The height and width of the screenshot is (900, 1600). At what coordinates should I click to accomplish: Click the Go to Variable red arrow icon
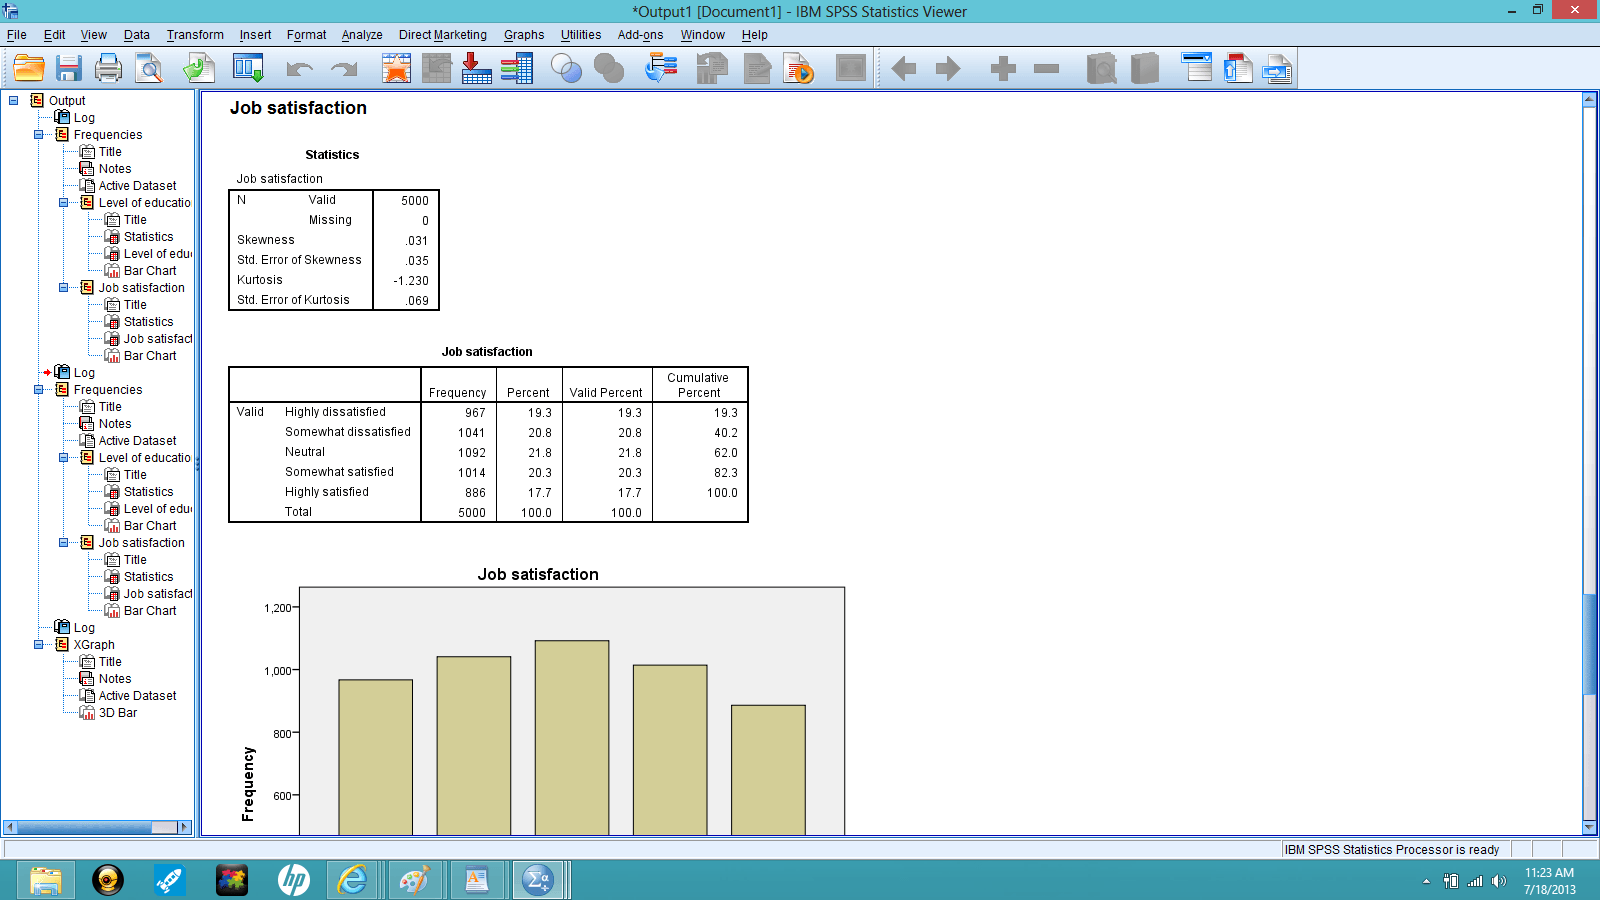coord(476,68)
